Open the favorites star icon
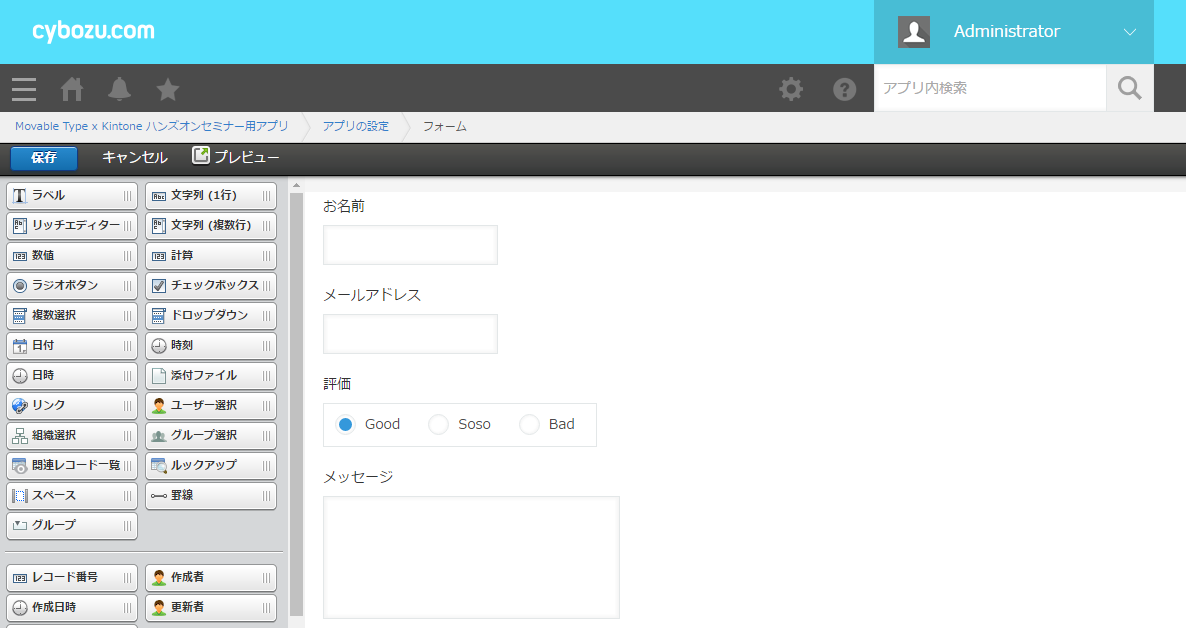The height and width of the screenshot is (628, 1186). tap(168, 89)
